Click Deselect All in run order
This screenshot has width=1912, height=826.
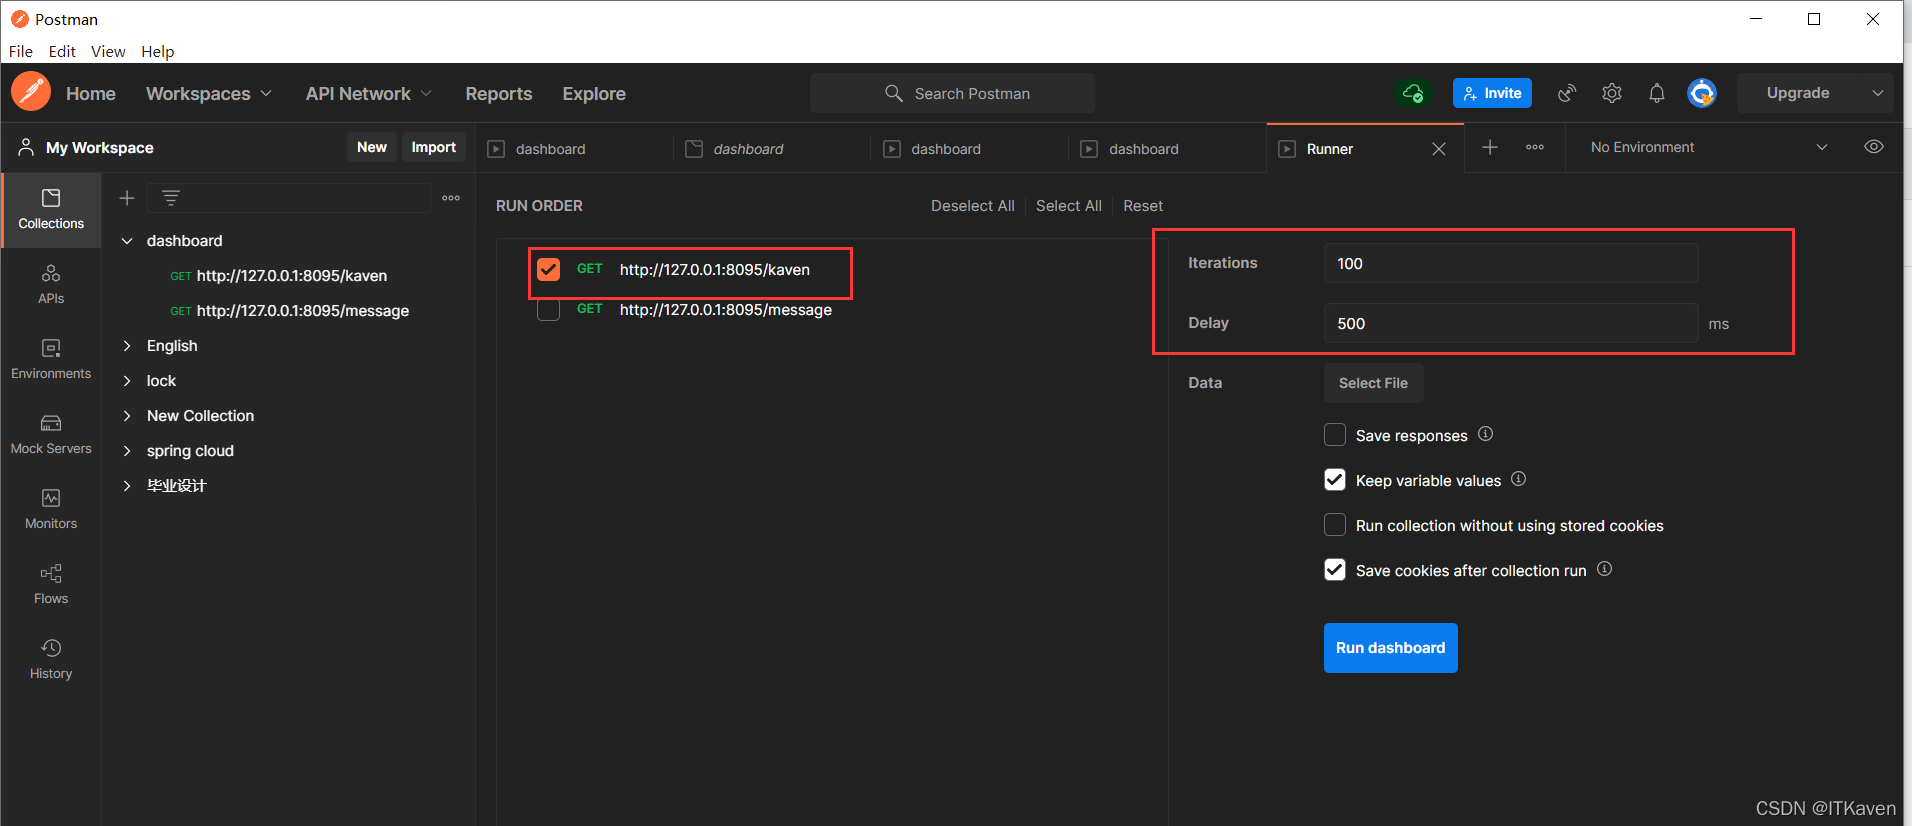pyautogui.click(x=972, y=206)
